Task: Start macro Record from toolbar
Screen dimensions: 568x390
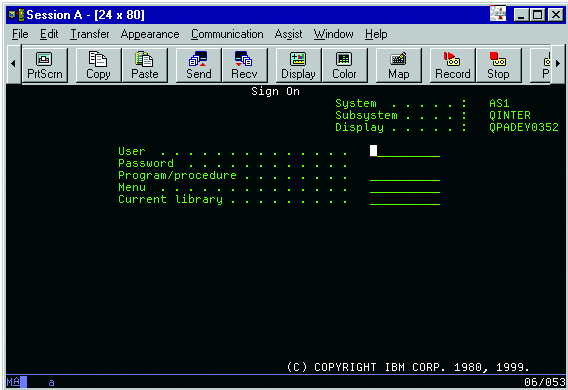Action: tap(452, 66)
